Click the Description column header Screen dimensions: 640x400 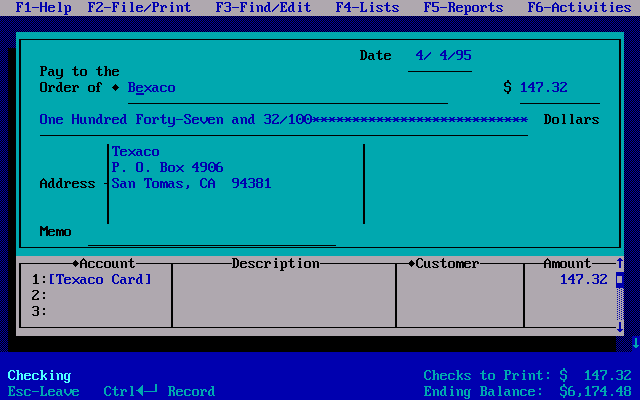click(276, 264)
